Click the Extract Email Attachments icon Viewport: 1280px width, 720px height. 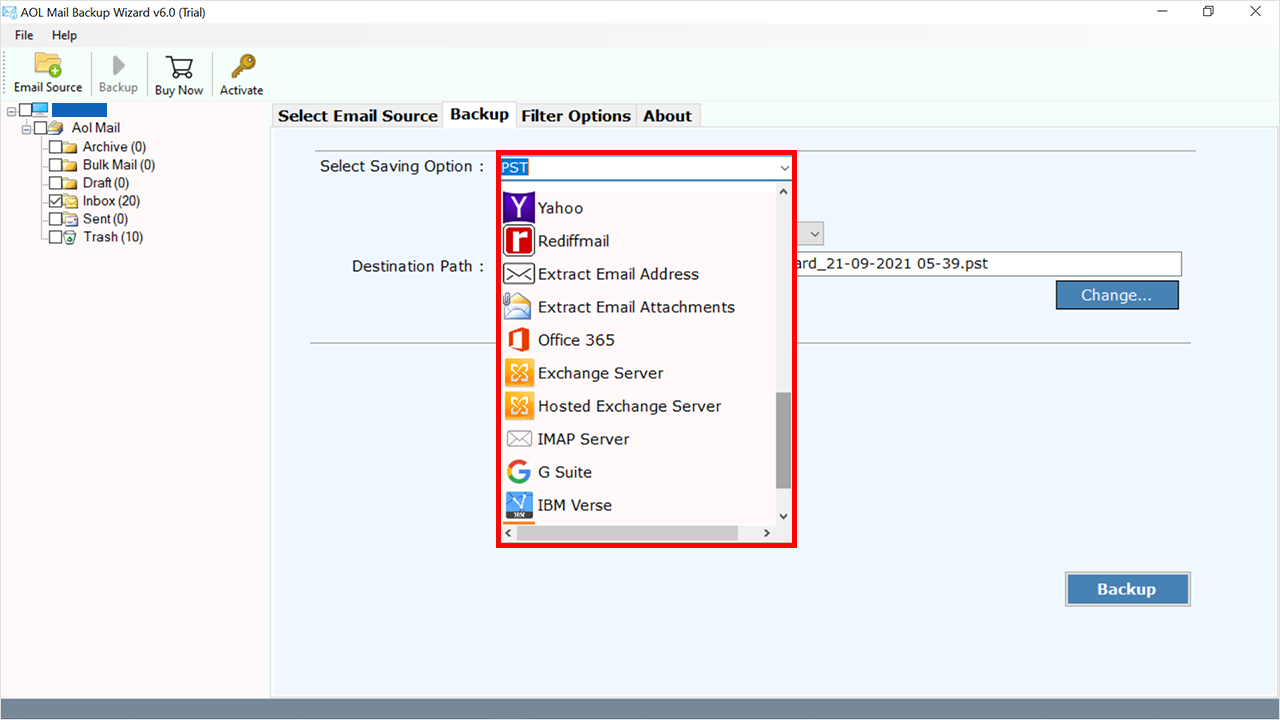point(519,307)
